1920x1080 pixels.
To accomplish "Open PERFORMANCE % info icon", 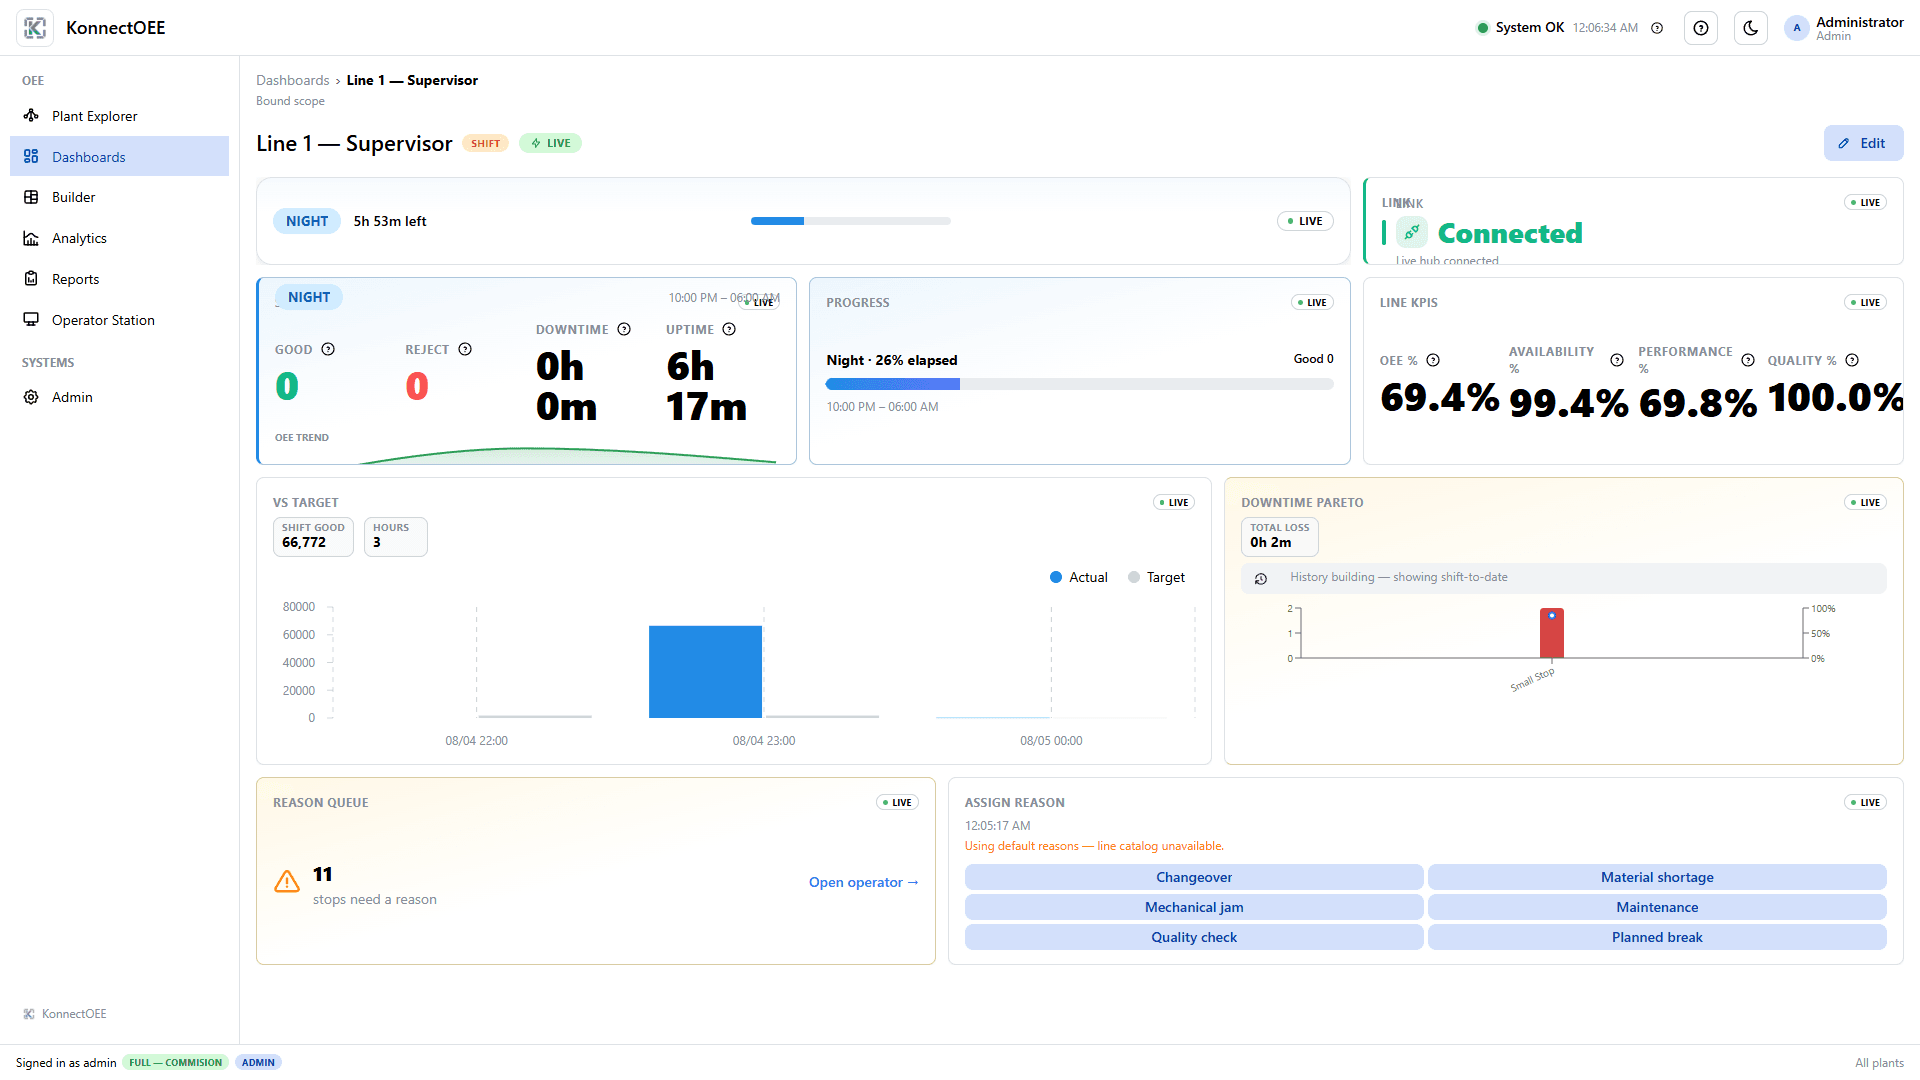I will click(1748, 360).
